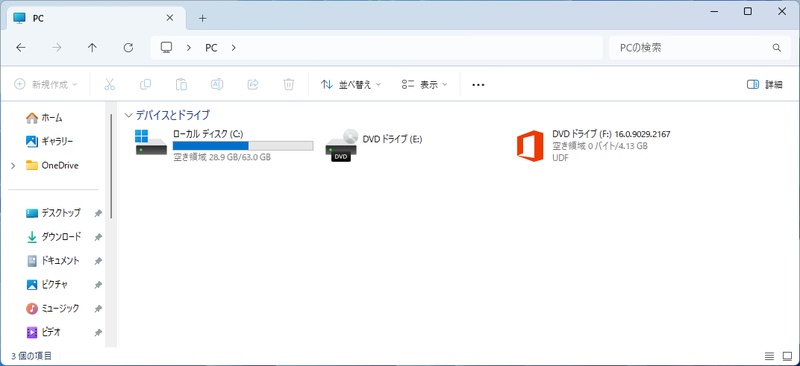
Task: Click the Paste clipboard icon
Action: pyautogui.click(x=181, y=84)
